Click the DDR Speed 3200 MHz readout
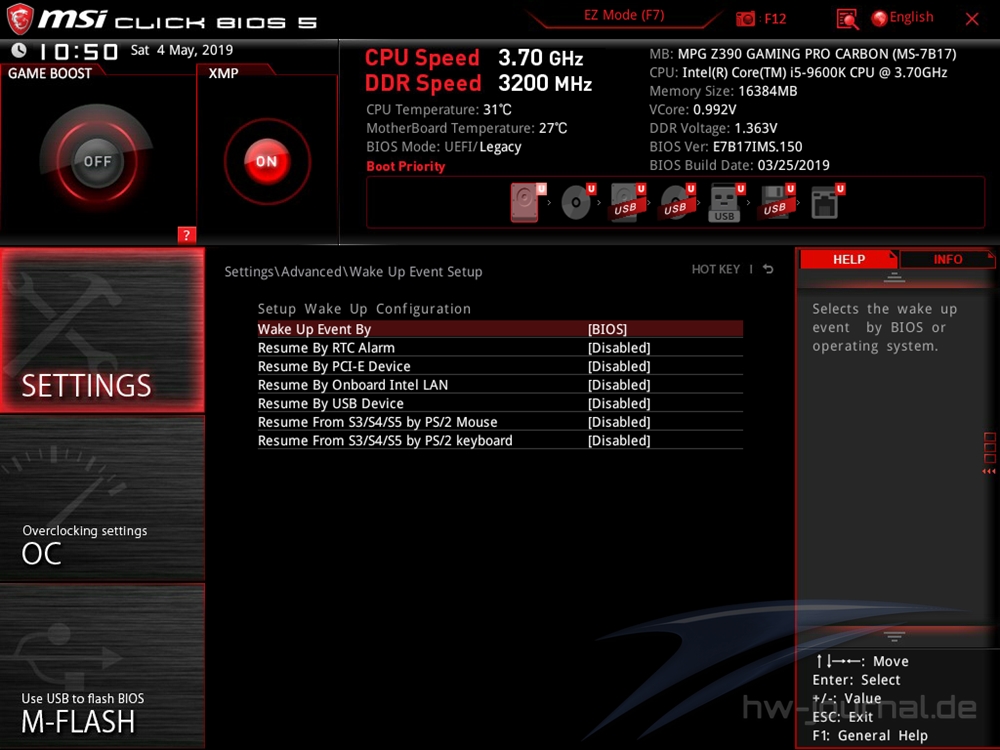 point(479,84)
